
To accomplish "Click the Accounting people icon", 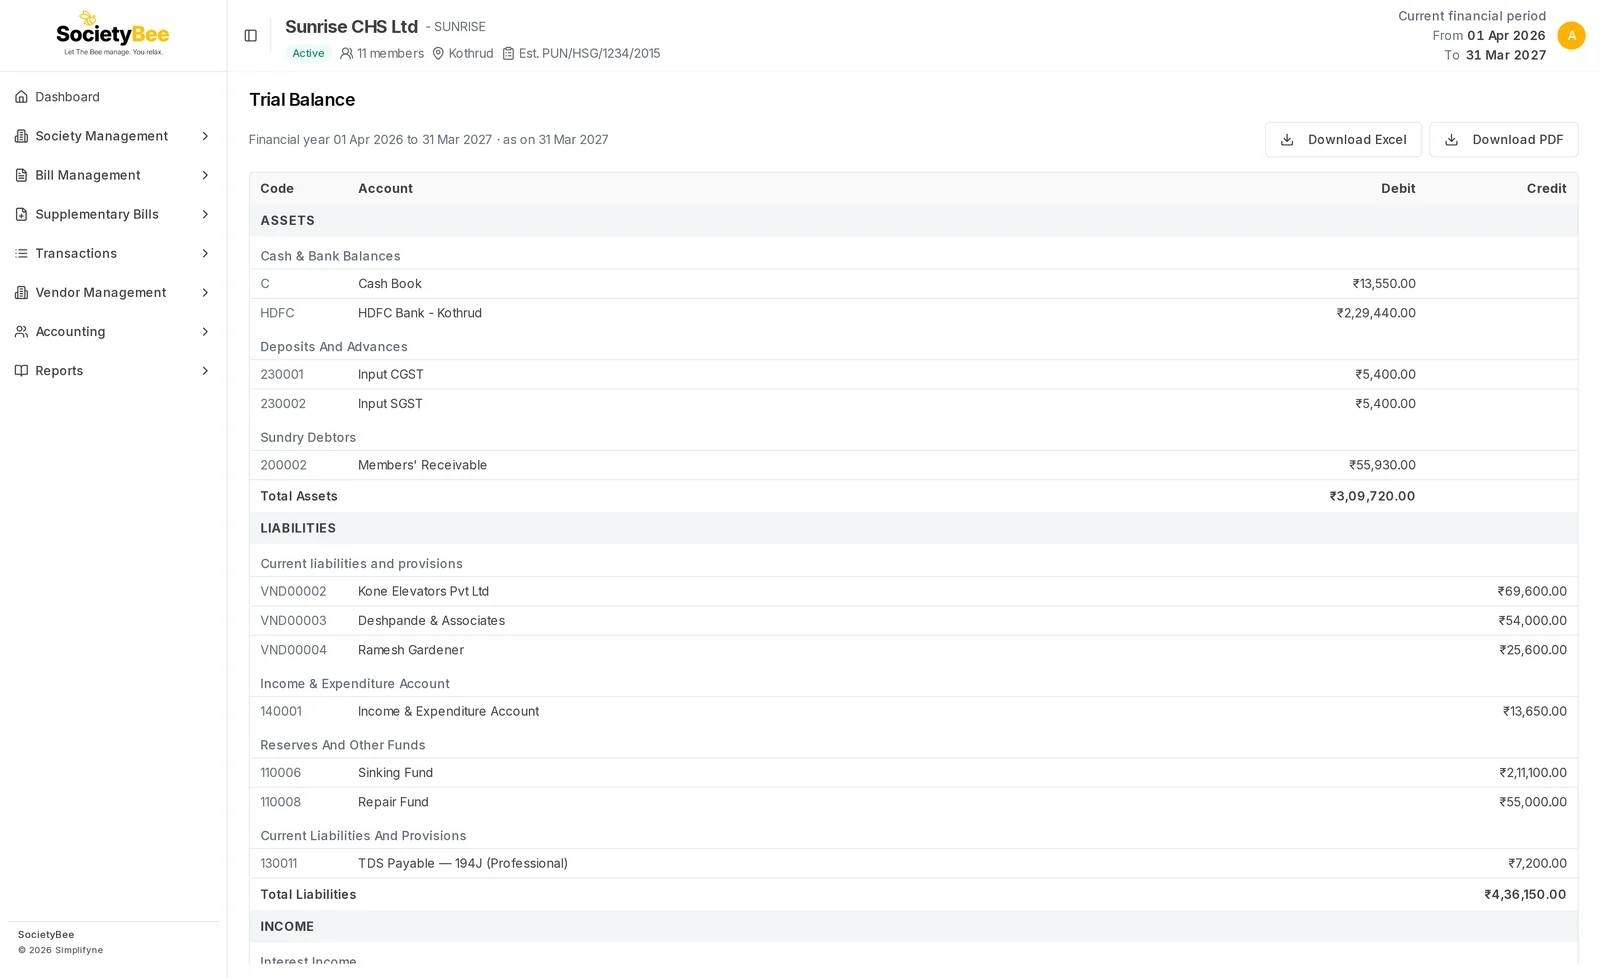I will 21,331.
